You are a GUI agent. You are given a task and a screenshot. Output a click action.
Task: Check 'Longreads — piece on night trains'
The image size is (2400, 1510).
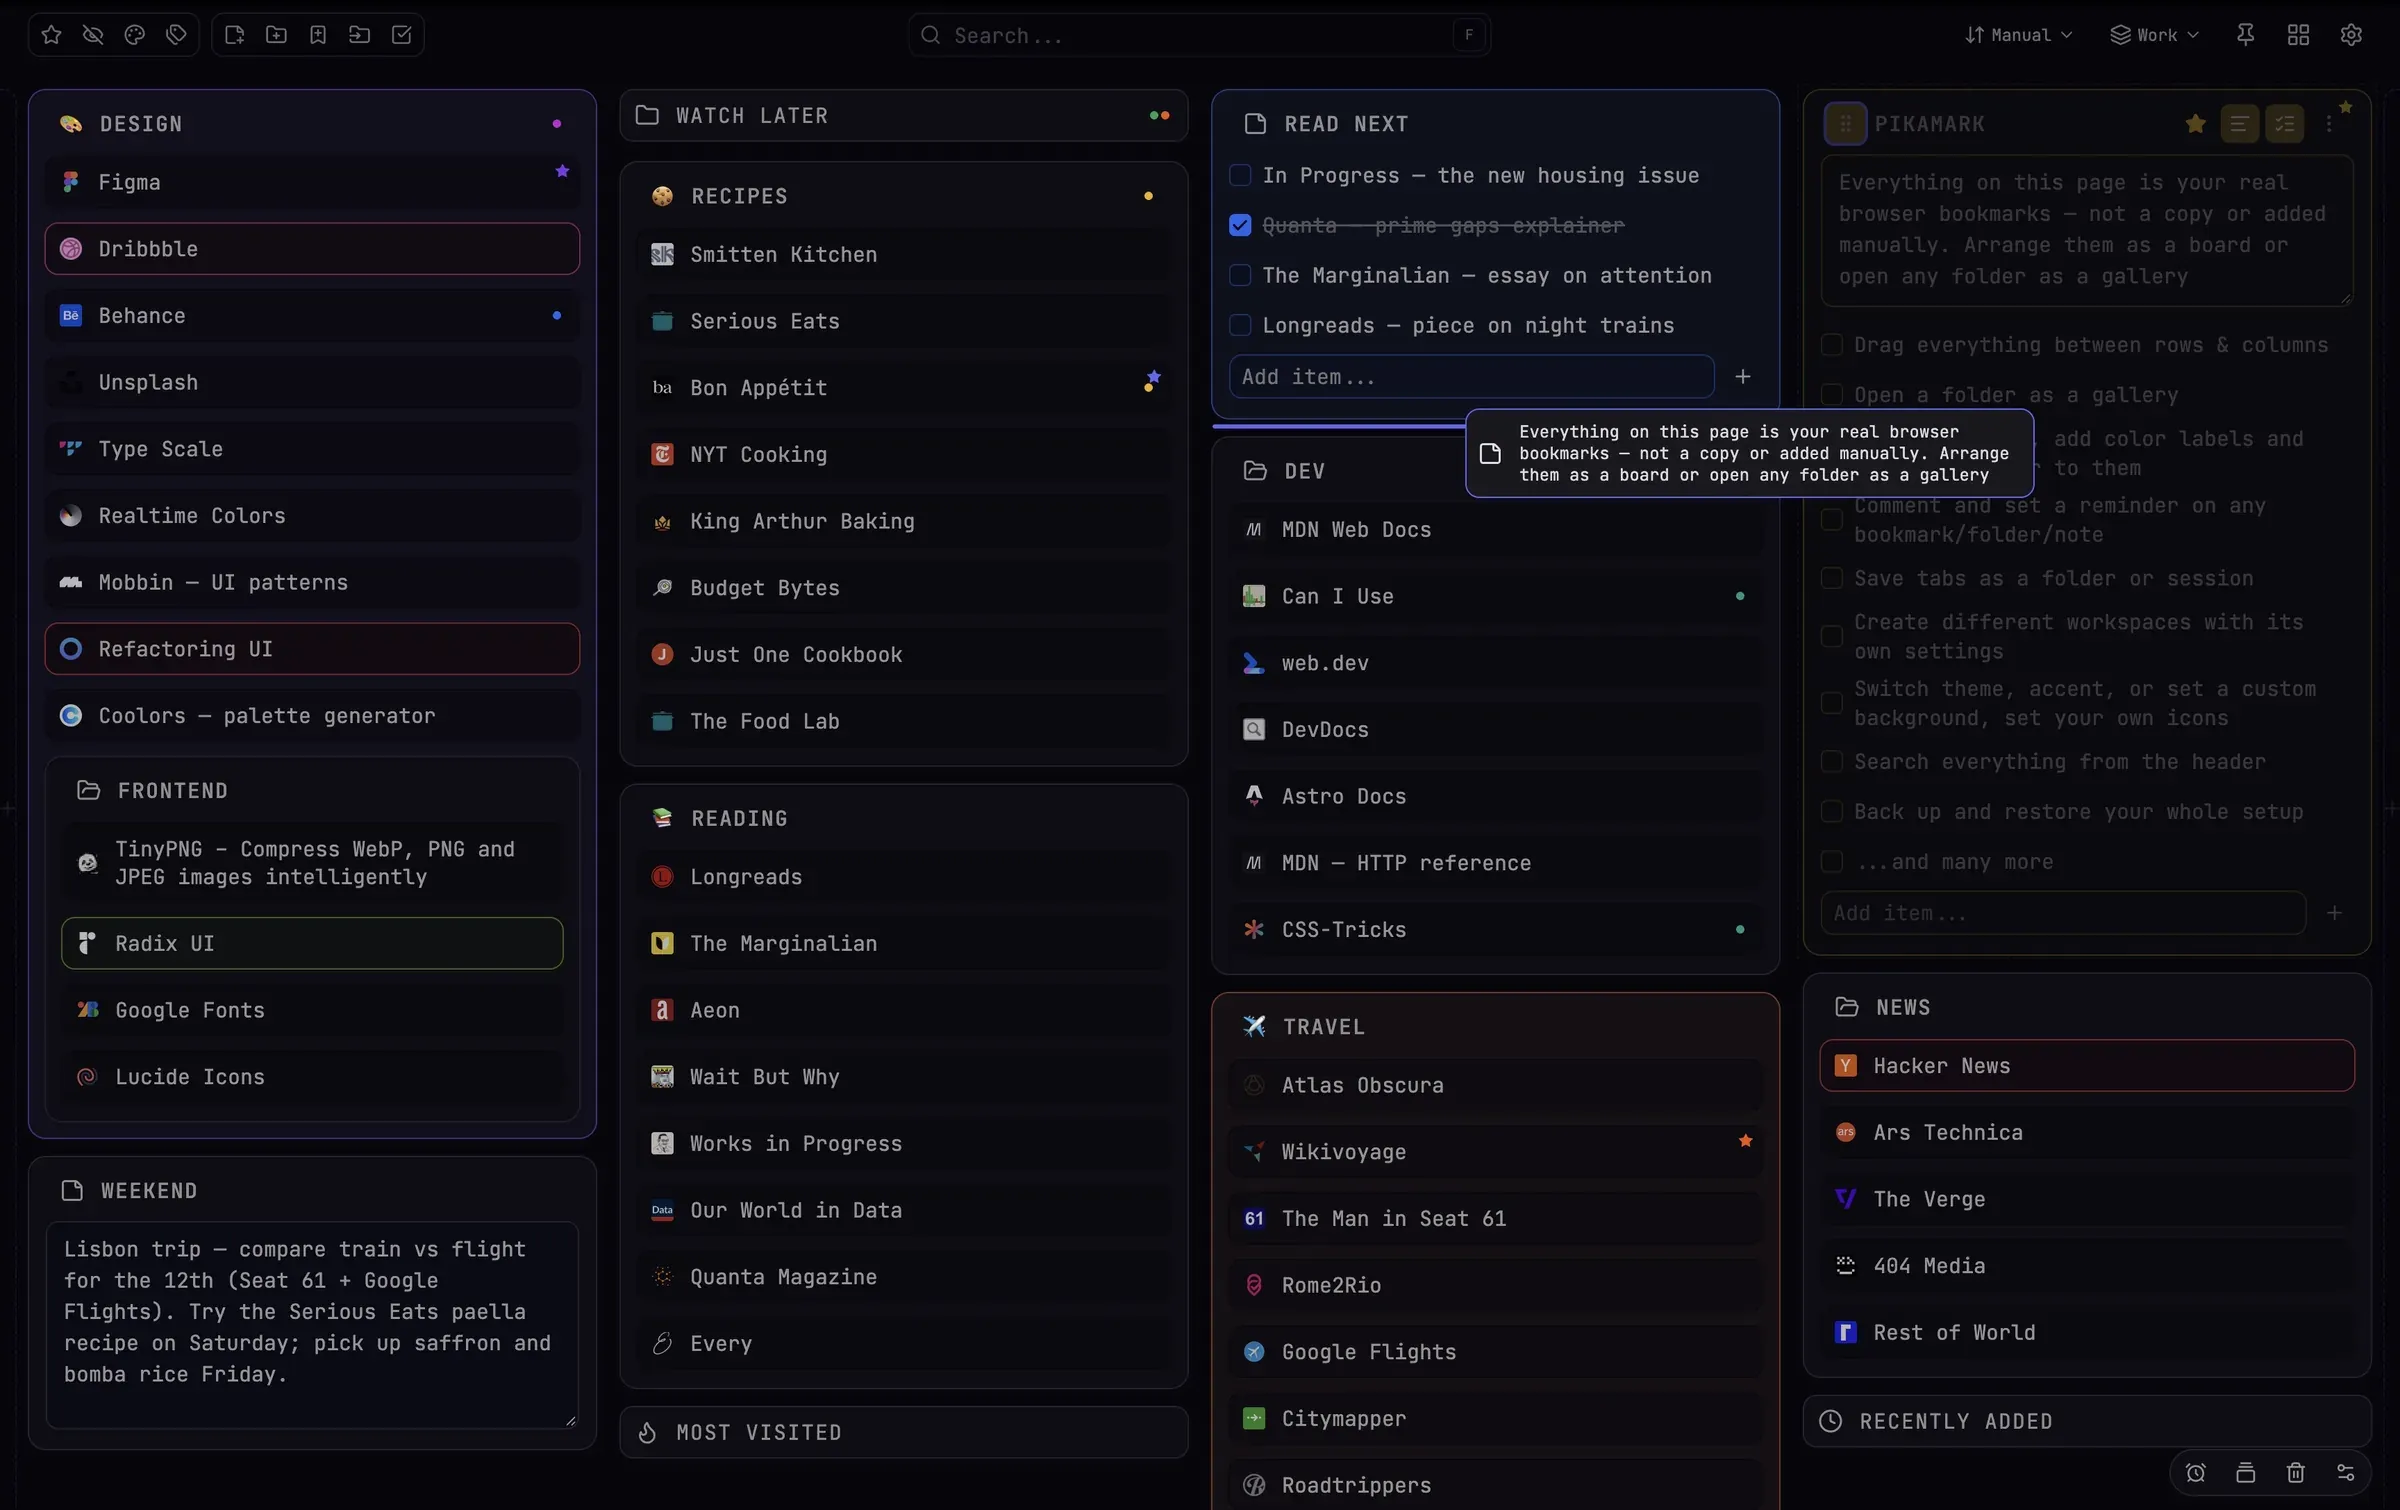point(1240,326)
